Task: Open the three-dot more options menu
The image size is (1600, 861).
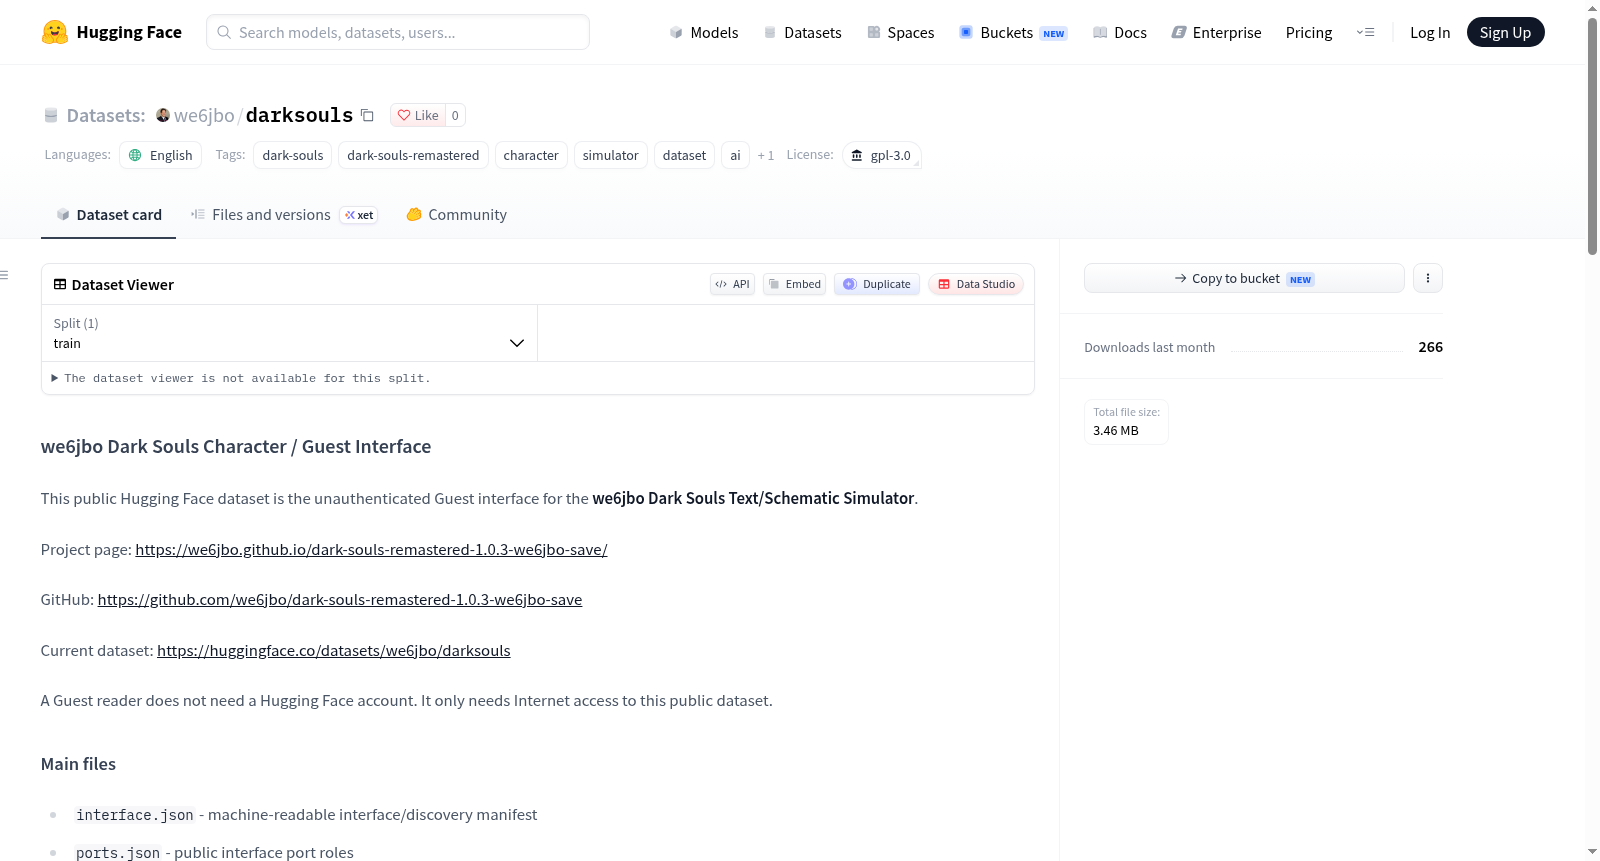Action: point(1428,278)
